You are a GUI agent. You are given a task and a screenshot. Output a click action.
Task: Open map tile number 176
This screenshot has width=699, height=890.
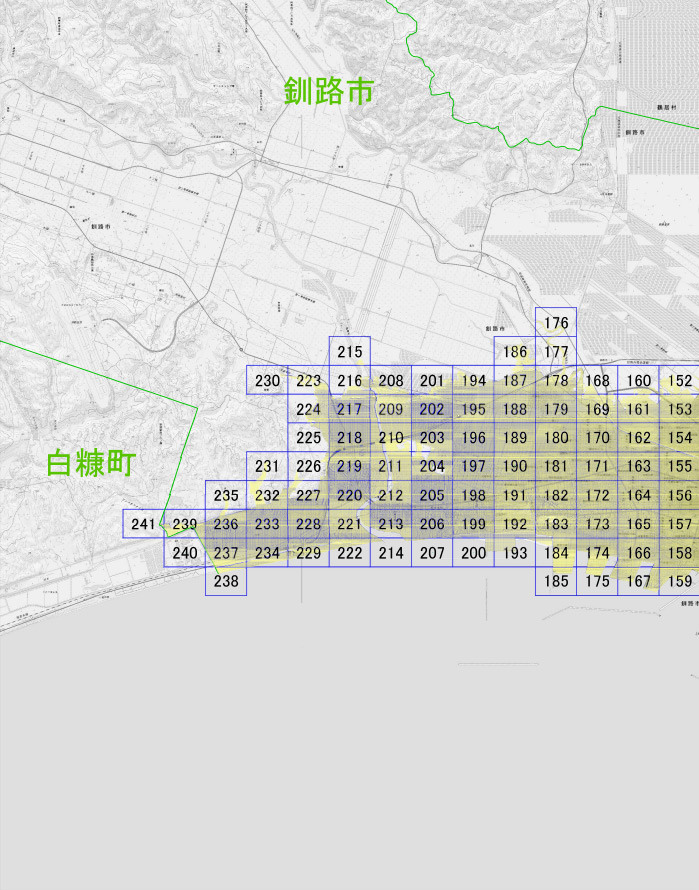tap(556, 322)
